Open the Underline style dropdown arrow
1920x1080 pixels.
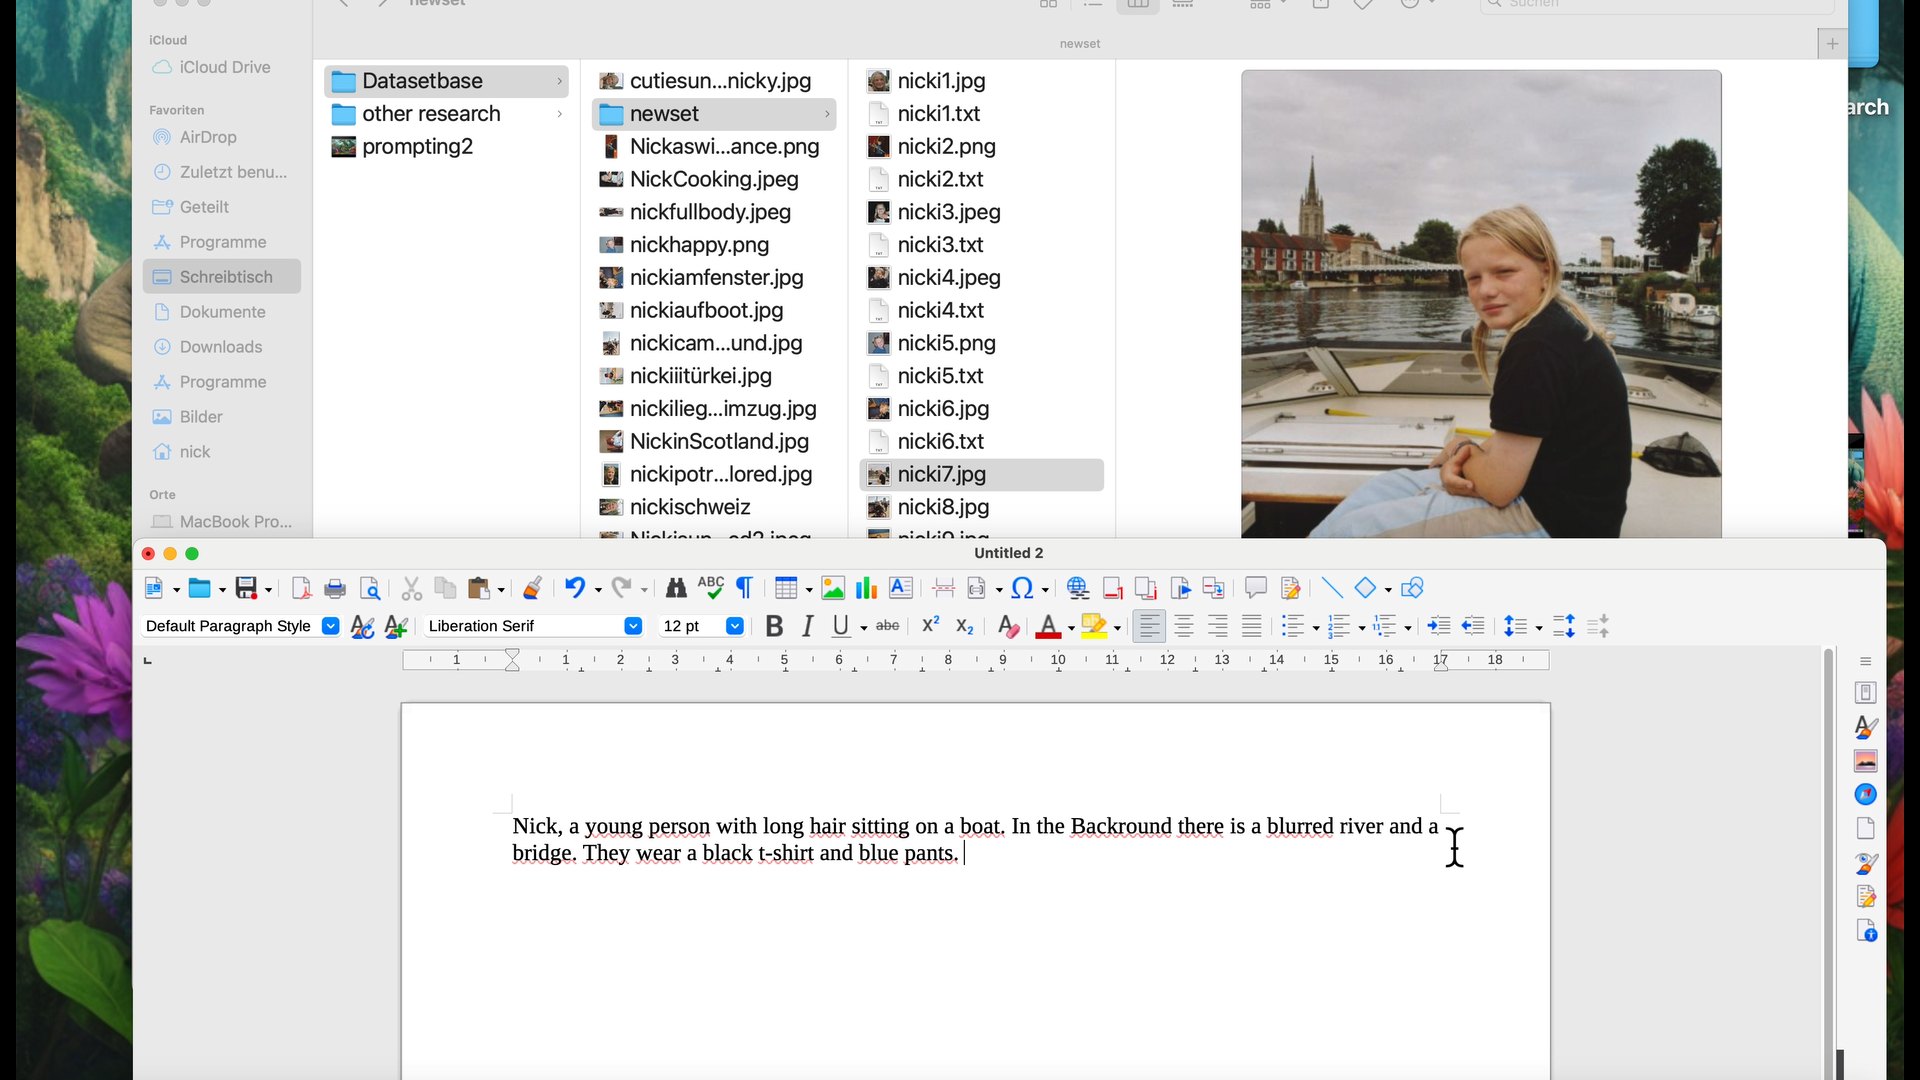[x=863, y=628]
